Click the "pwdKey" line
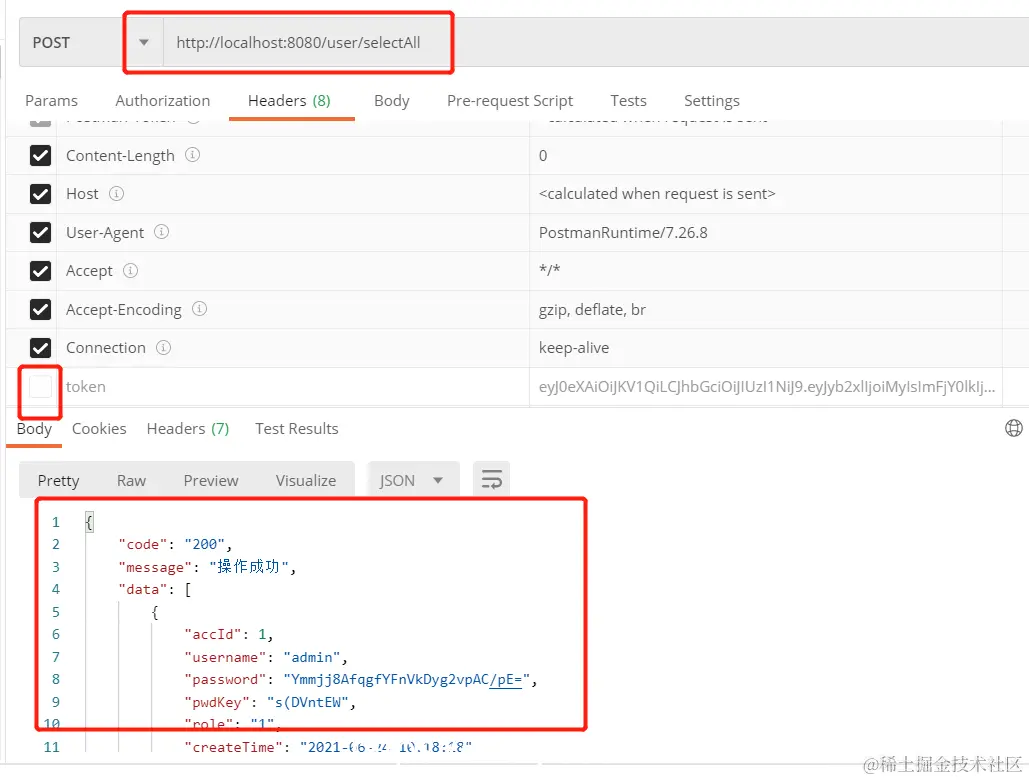 point(270,702)
